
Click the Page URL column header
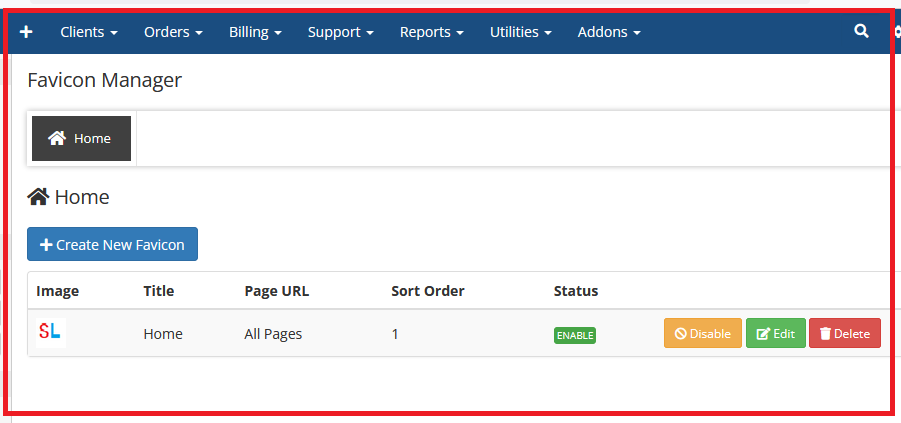(x=276, y=291)
